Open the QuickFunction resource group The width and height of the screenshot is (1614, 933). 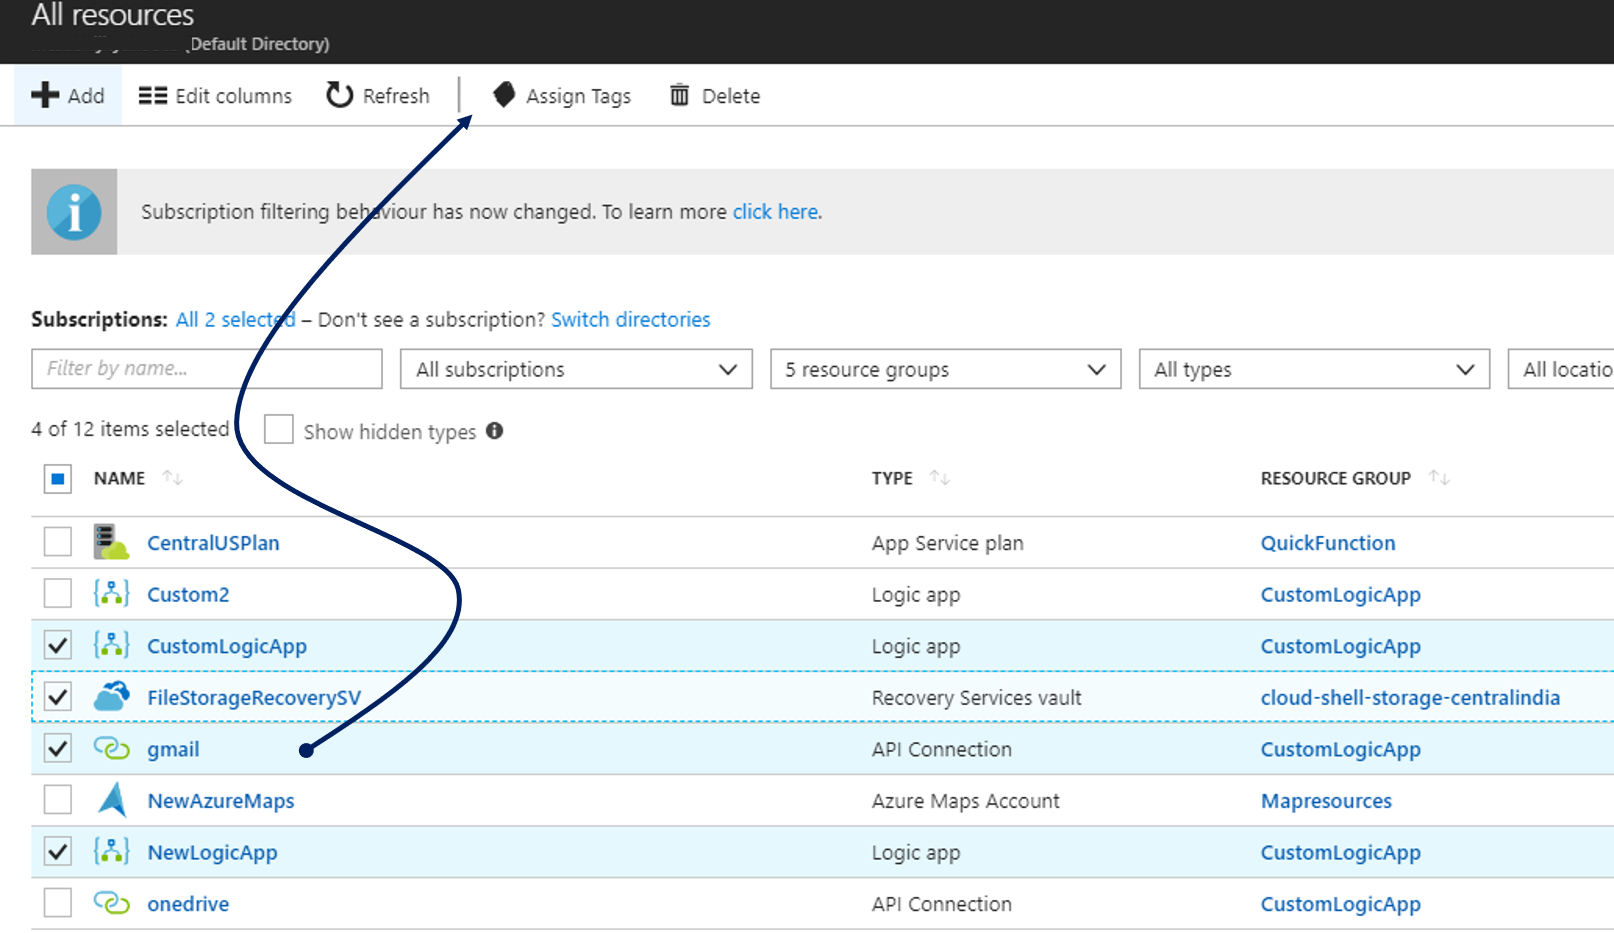pos(1328,543)
